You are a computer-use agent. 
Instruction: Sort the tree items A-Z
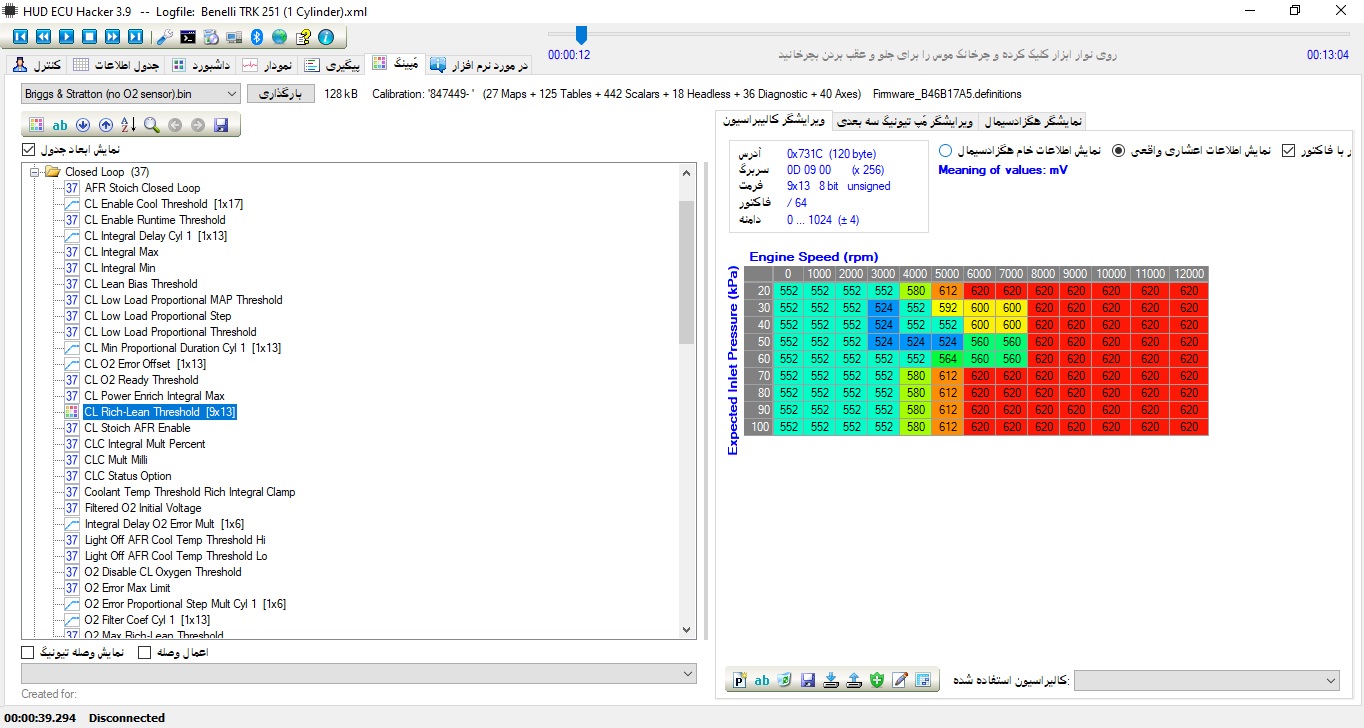tap(128, 125)
